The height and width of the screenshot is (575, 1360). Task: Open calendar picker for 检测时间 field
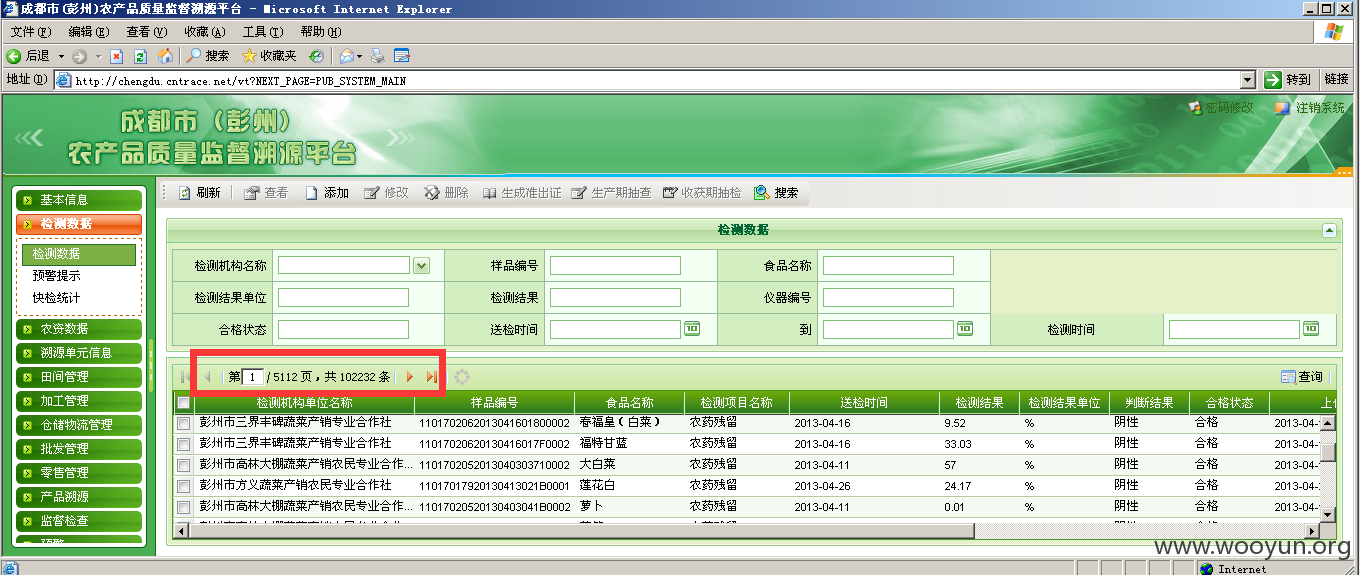(x=1310, y=328)
